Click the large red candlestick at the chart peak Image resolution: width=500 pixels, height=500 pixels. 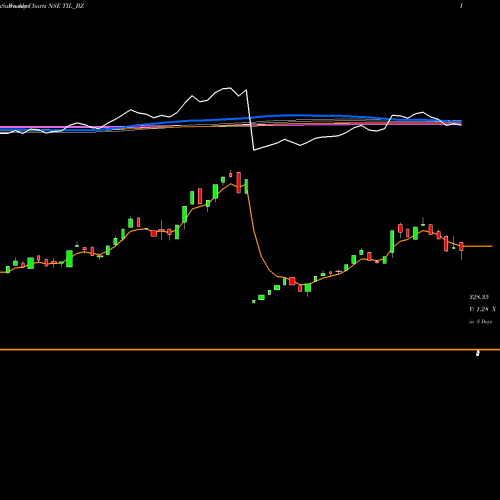pyautogui.click(x=239, y=183)
